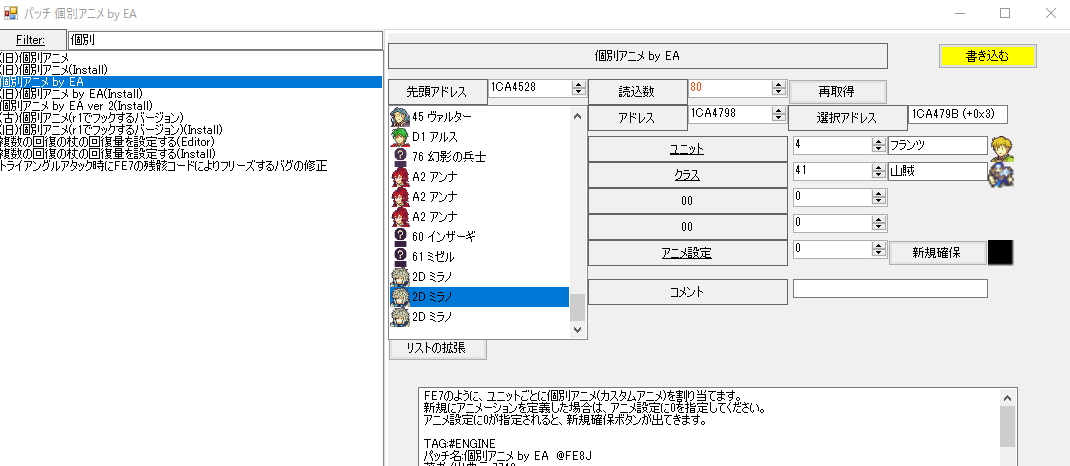The height and width of the screenshot is (466, 1070).
Task: Select the highlighted 2D ミラノ row
Action: tap(479, 297)
